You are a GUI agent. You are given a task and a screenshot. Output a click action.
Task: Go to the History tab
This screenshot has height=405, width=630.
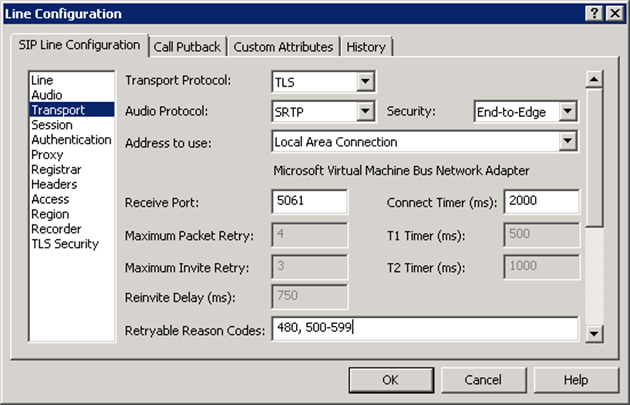pos(366,47)
